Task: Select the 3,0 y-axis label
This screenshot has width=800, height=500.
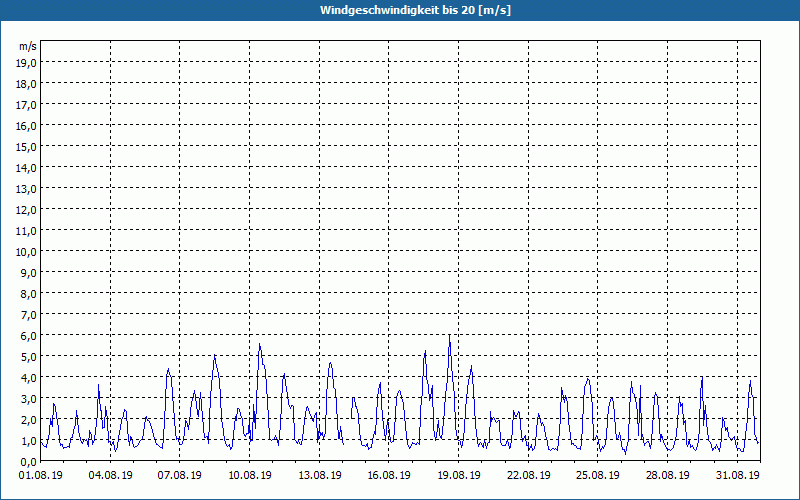Action: [x=30, y=398]
